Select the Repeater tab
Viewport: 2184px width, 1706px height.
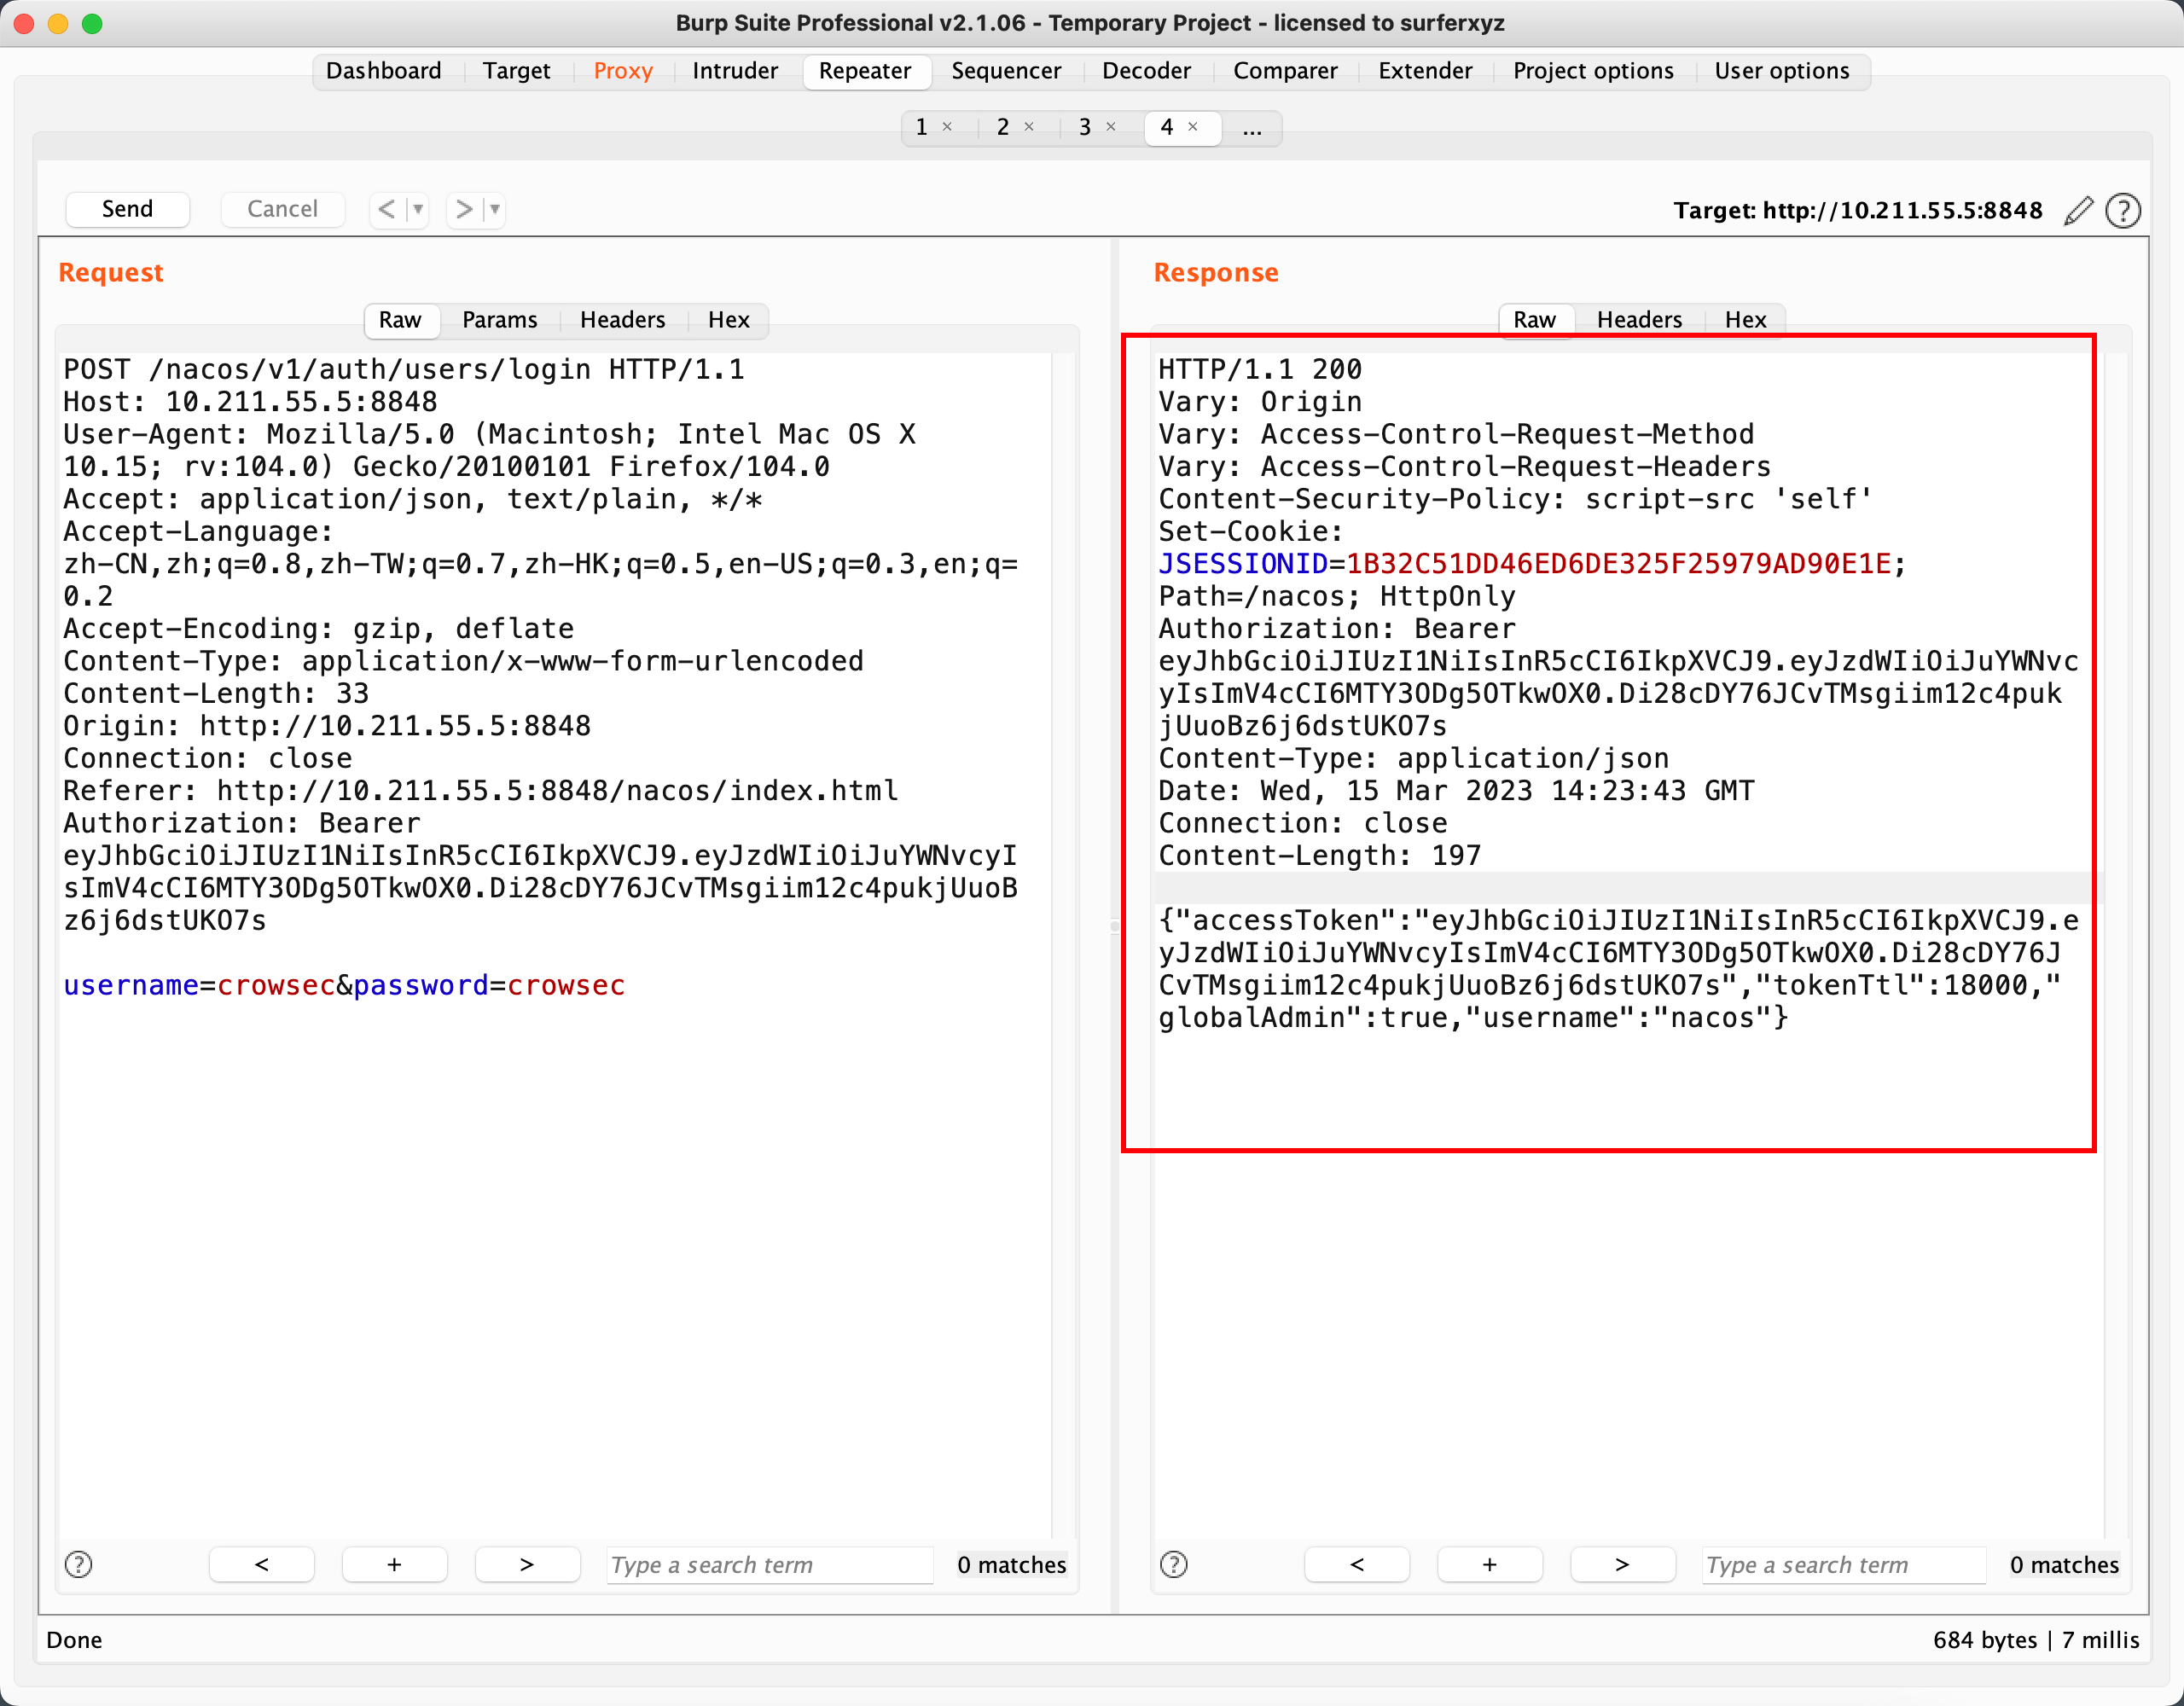(x=865, y=71)
